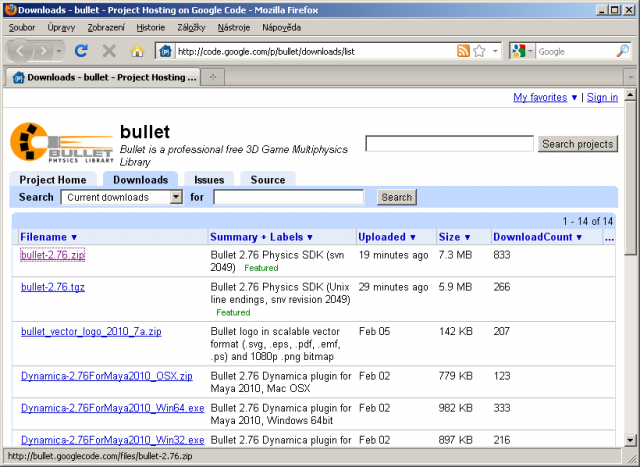Click the scrollbar down arrow

(630, 440)
